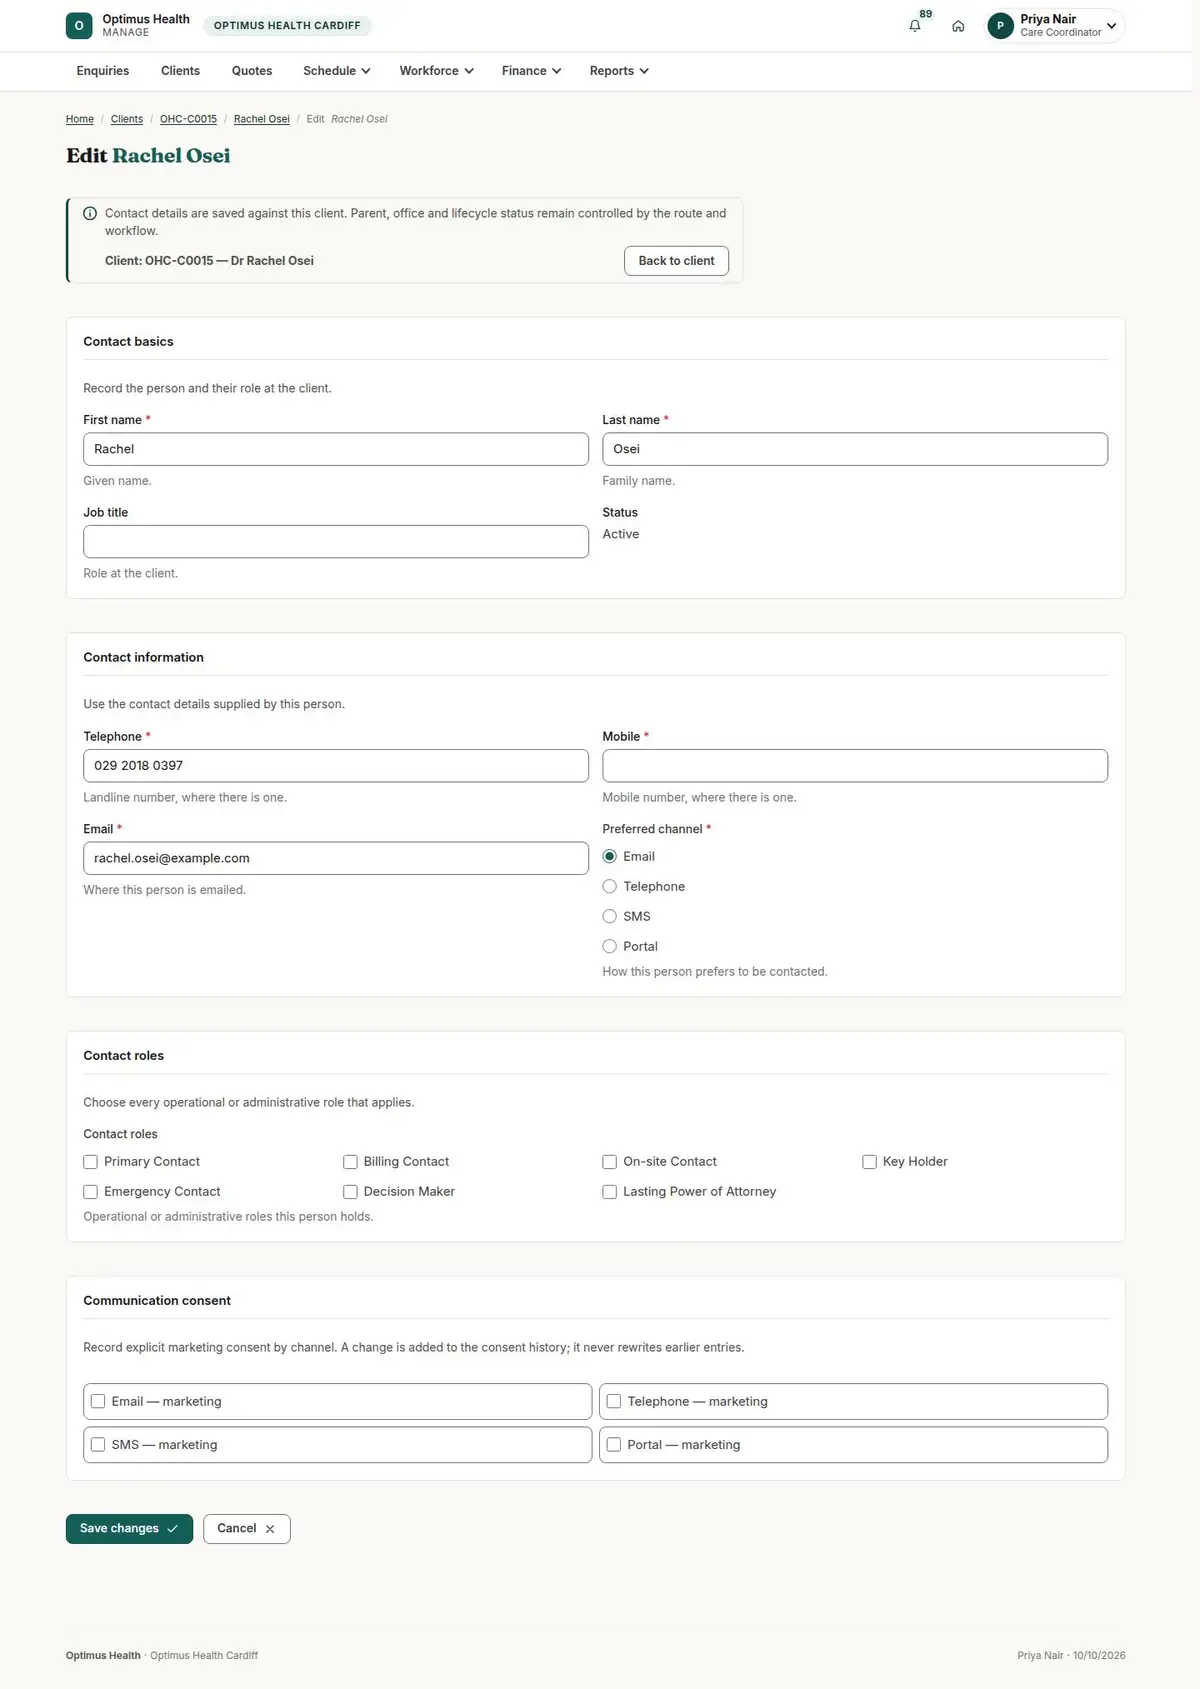The width and height of the screenshot is (1200, 1689).
Task: Click the home icon in header
Action: (x=958, y=26)
